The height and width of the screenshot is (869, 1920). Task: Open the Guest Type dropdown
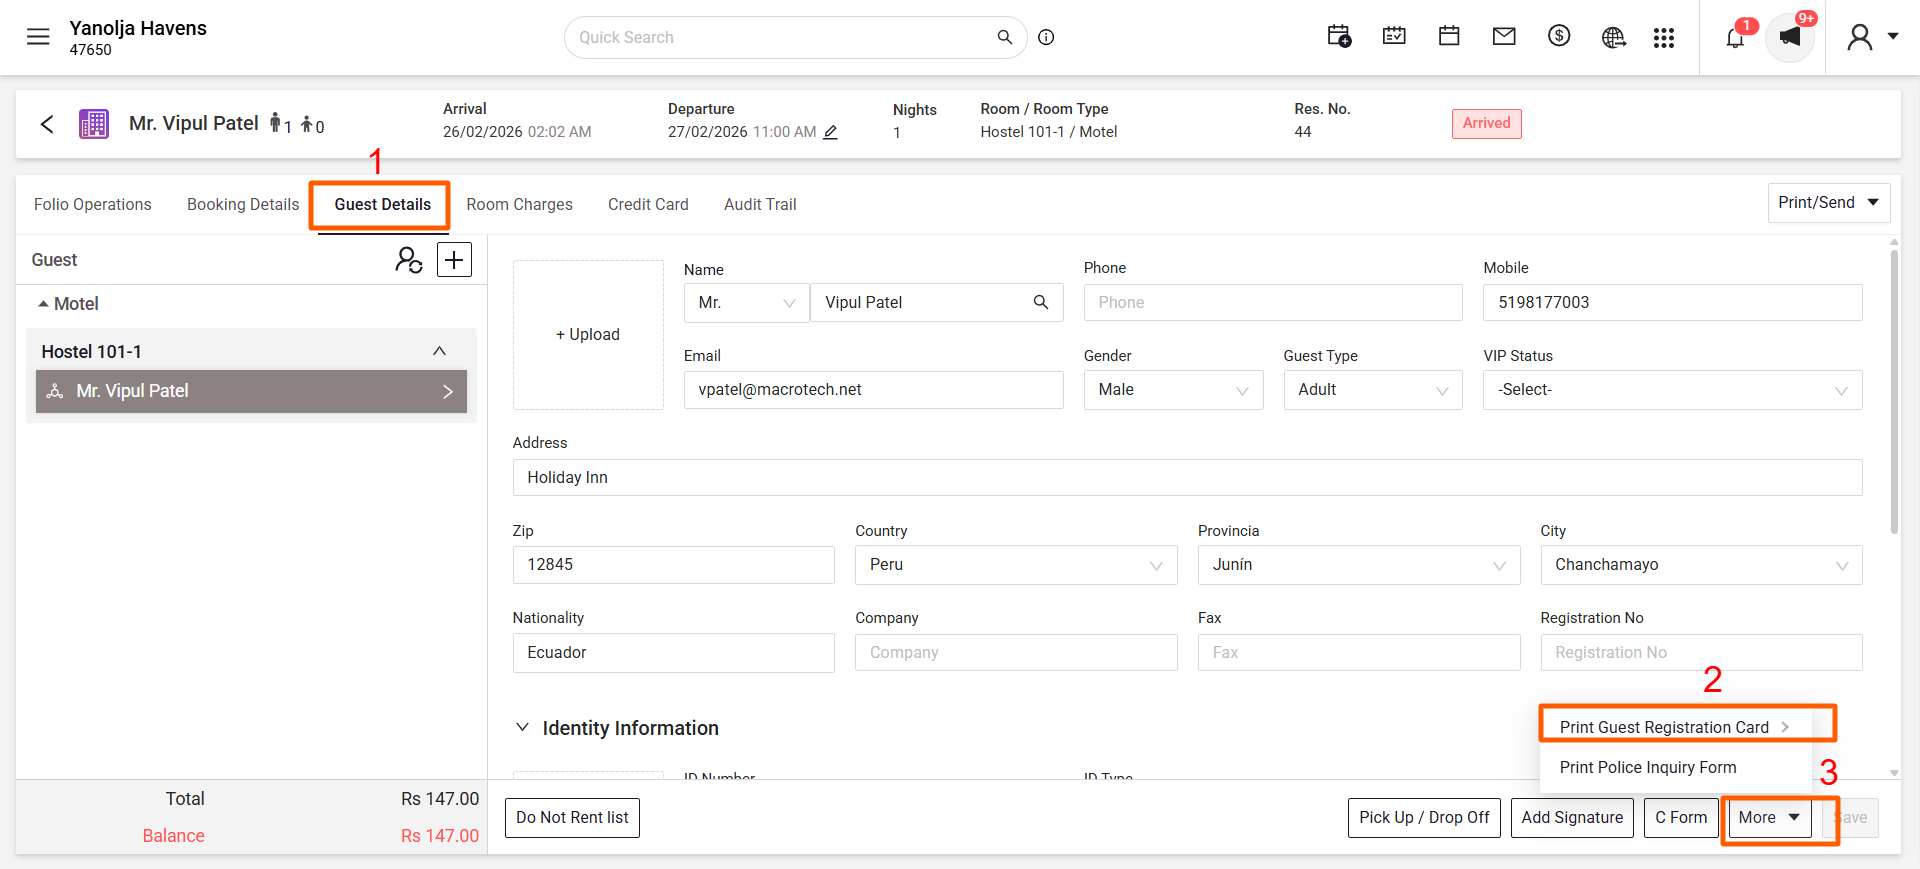pos(1373,390)
